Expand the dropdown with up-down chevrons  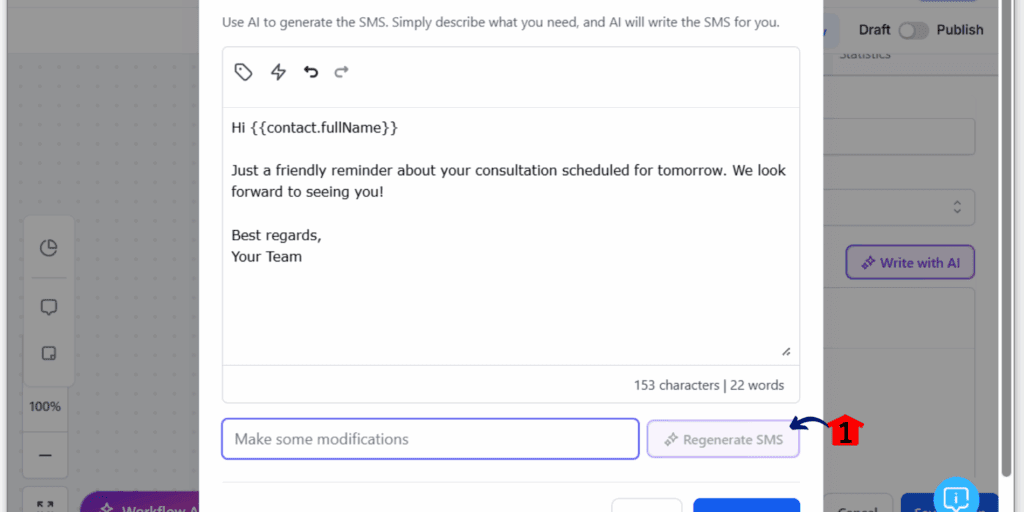[x=957, y=207]
